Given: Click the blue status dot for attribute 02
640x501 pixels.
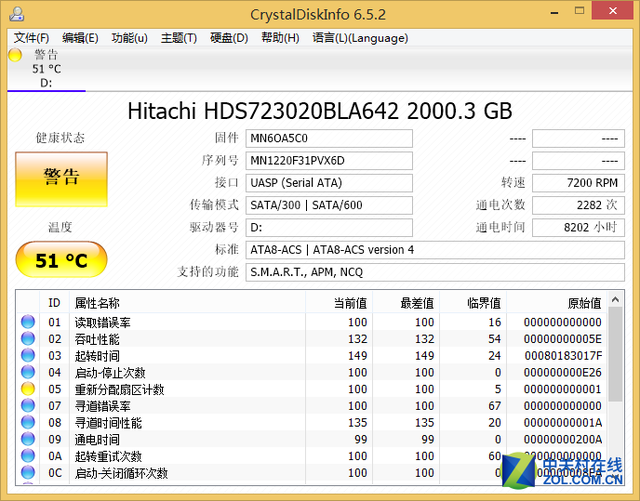Looking at the screenshot, I should point(28,338).
